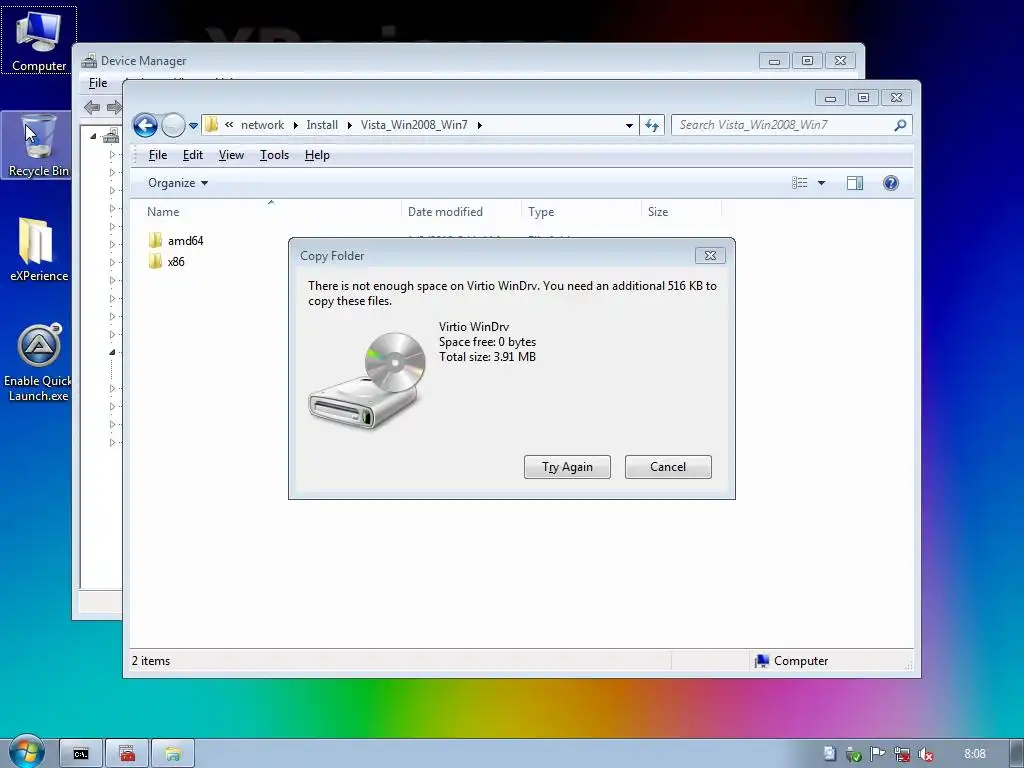This screenshot has width=1024, height=768.
Task: Click the Device Manager title bar icon
Action: click(89, 61)
